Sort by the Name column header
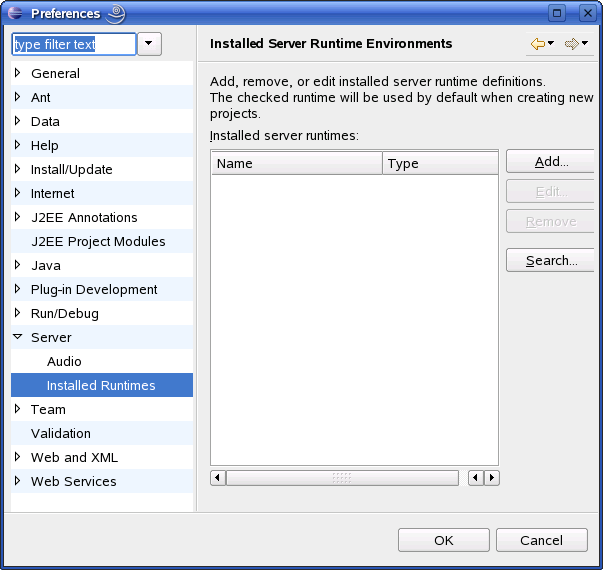 point(296,163)
